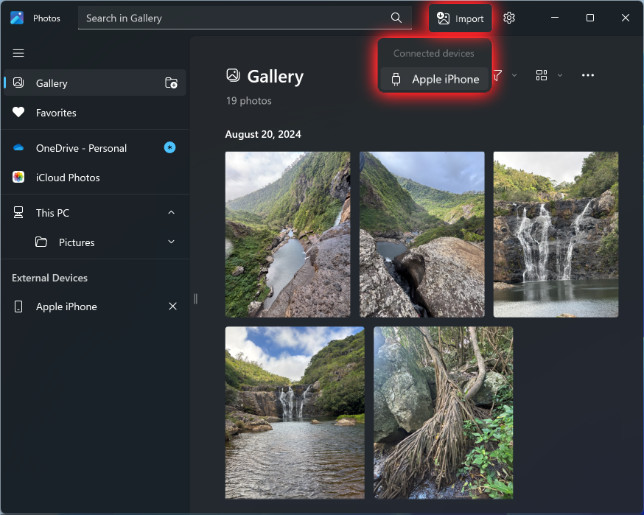Open the mountain river valley photo

click(x=288, y=235)
